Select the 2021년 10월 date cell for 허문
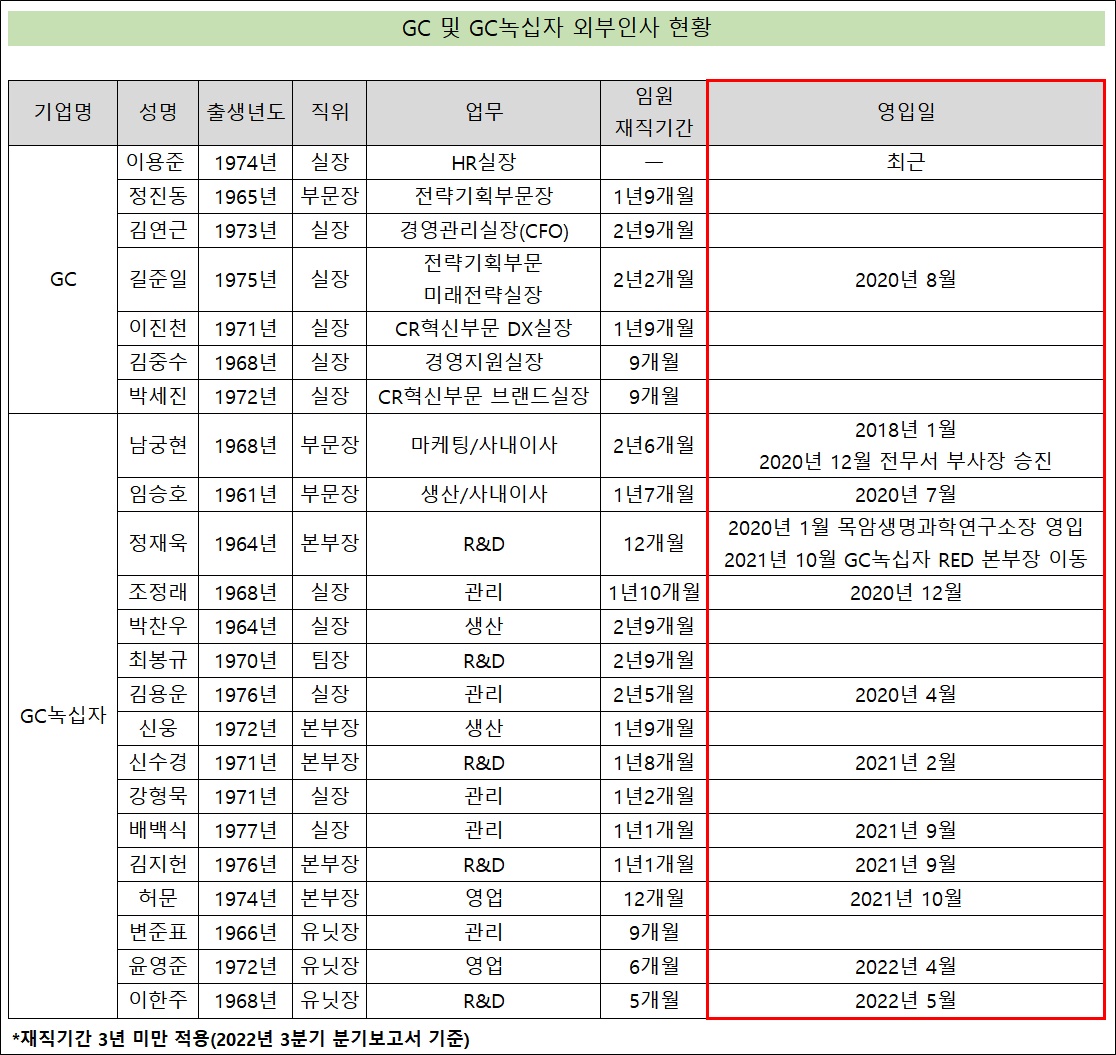Screen dimensions: 1116x1055 pos(905,898)
